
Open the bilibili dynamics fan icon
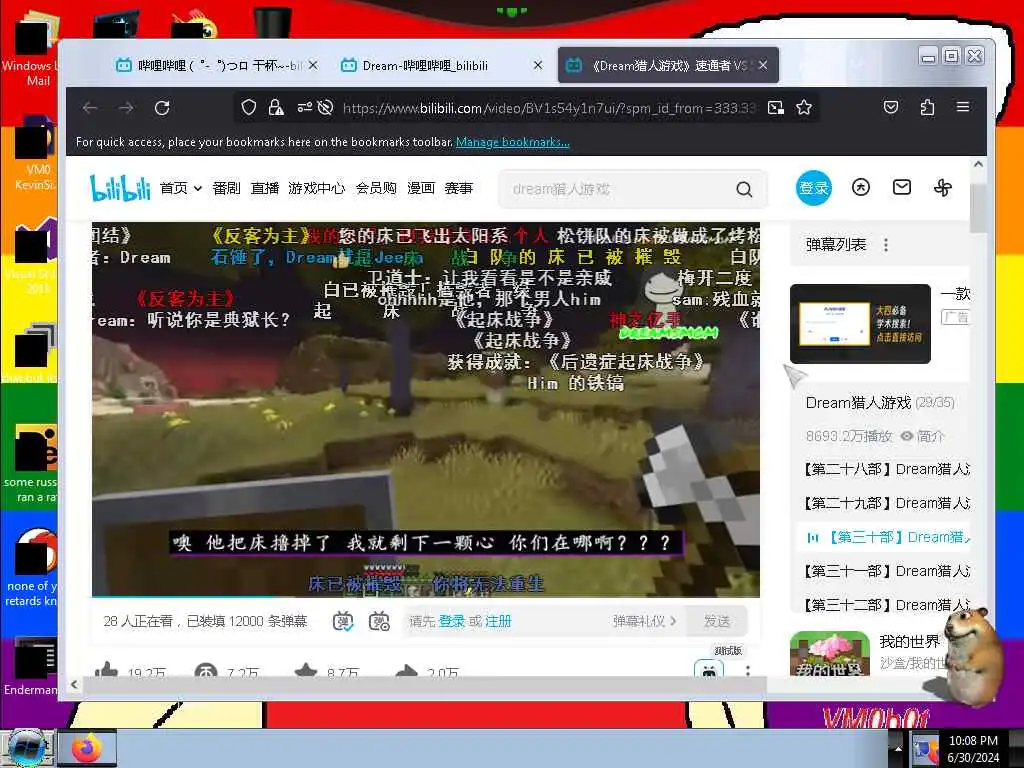pos(943,188)
